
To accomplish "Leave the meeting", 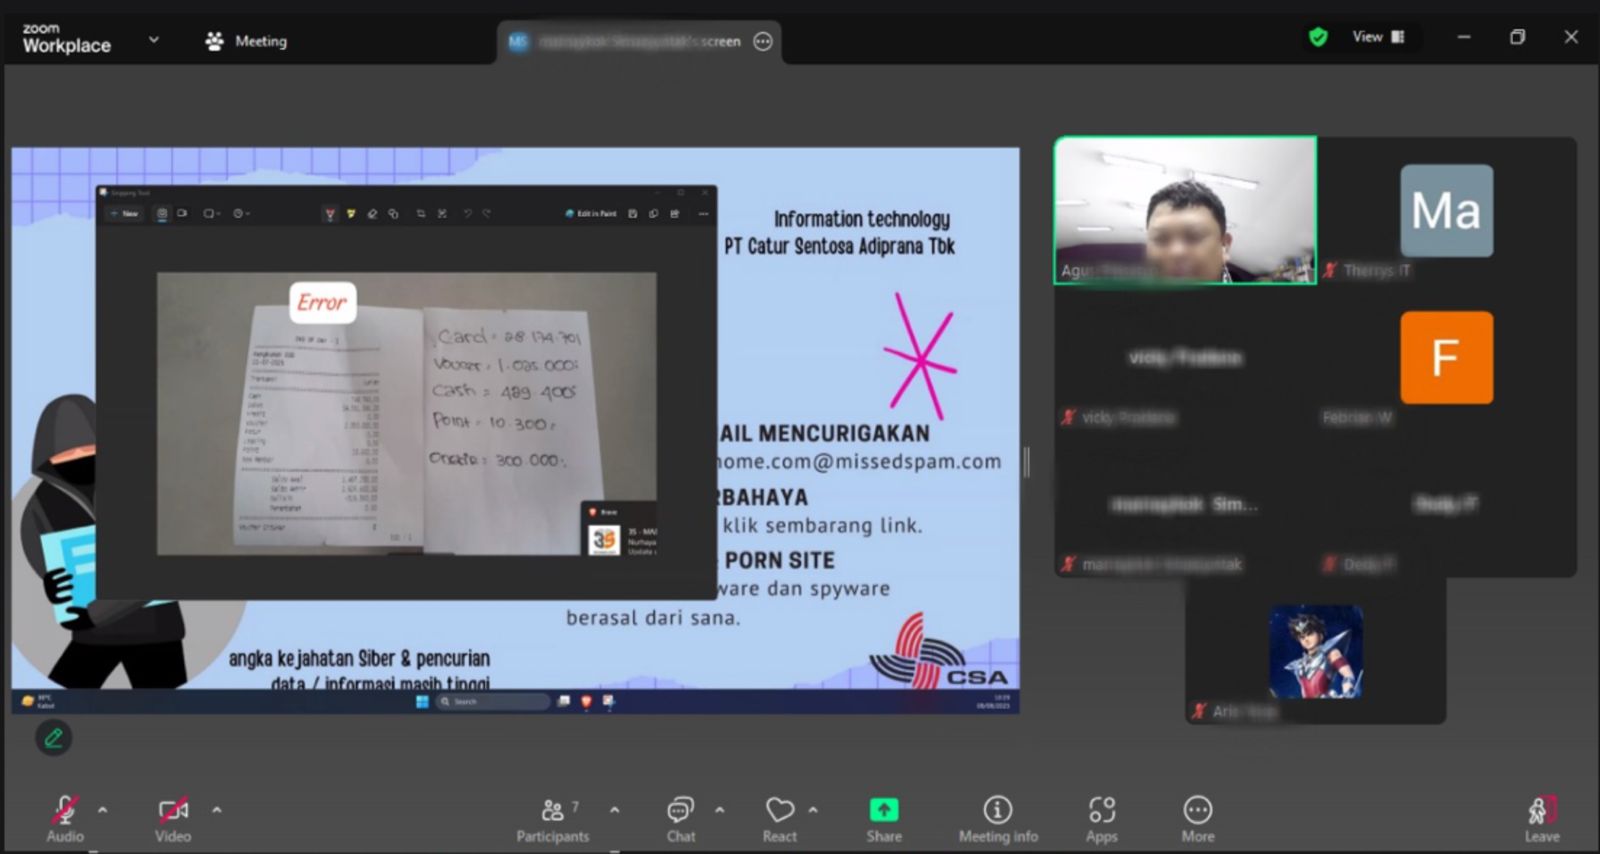I will pos(1541,817).
